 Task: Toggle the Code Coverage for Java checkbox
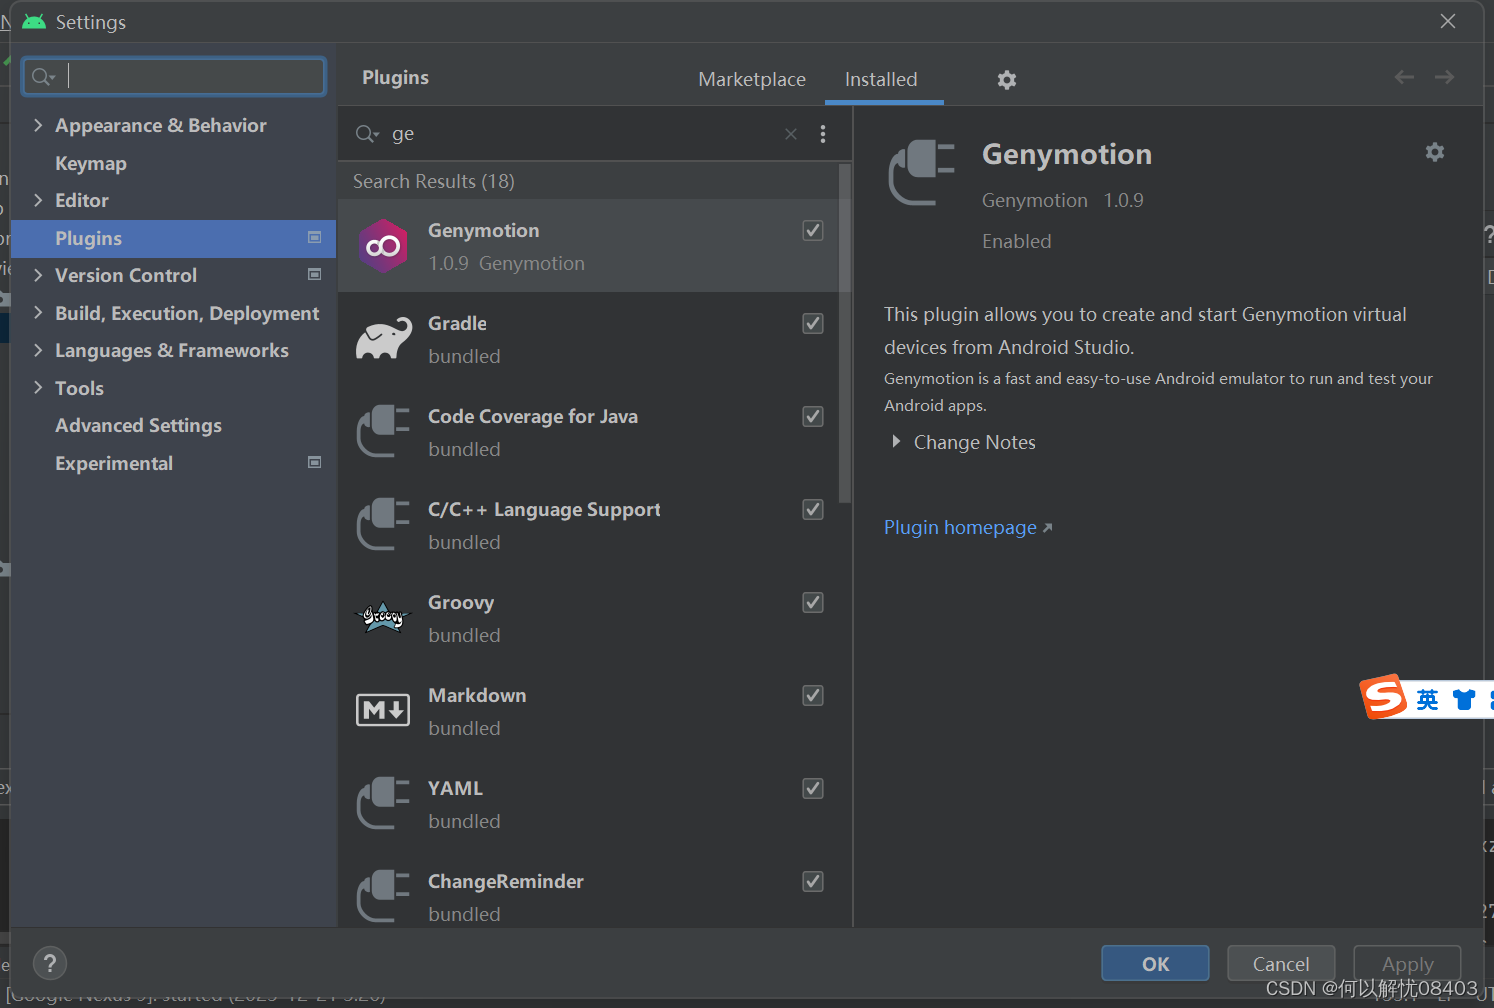tap(813, 417)
